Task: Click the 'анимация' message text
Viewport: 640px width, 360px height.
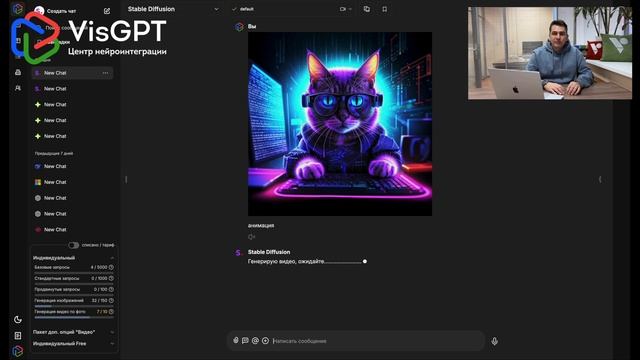Action: click(261, 225)
